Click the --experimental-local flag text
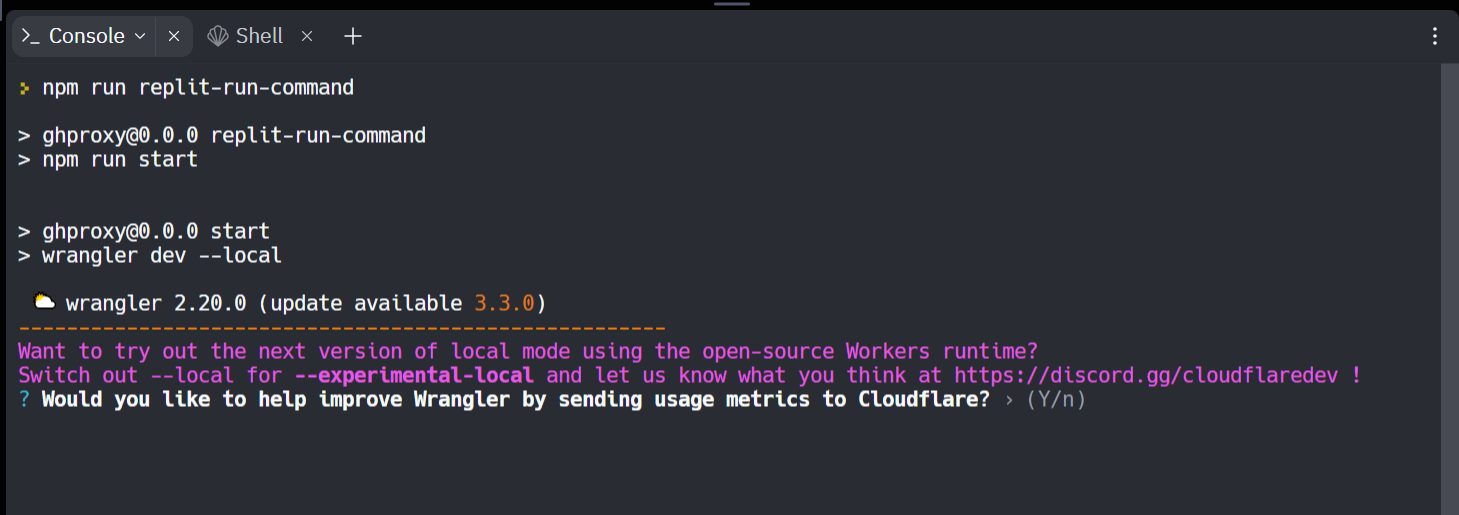Image resolution: width=1459 pixels, height=515 pixels. point(414,375)
